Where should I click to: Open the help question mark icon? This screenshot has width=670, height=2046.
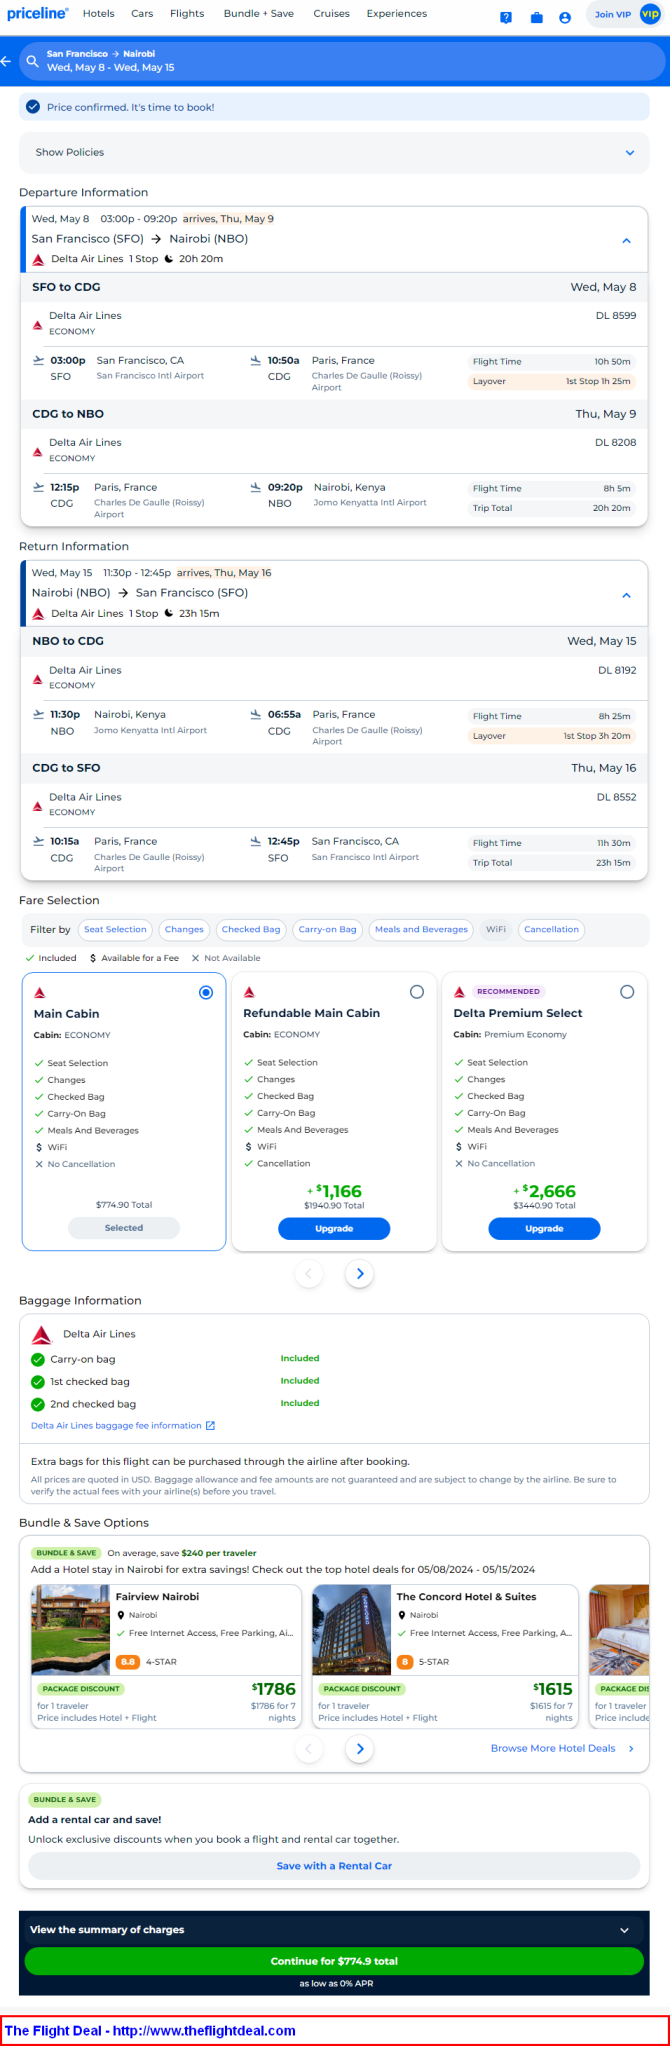click(x=506, y=17)
